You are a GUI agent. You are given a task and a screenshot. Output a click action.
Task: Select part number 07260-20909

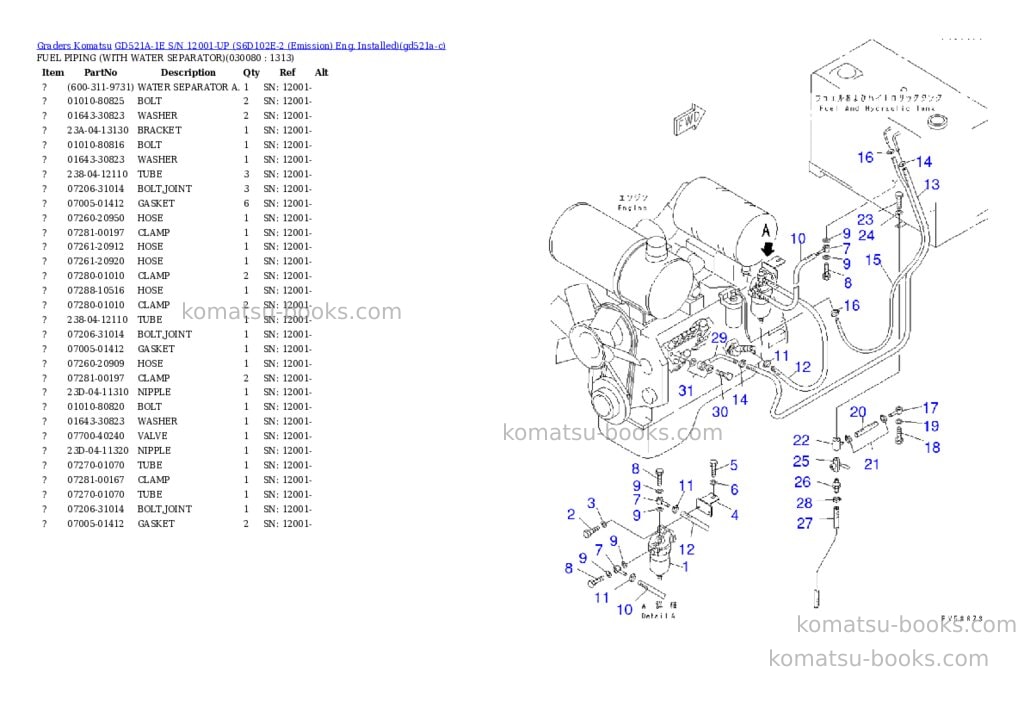click(x=95, y=364)
